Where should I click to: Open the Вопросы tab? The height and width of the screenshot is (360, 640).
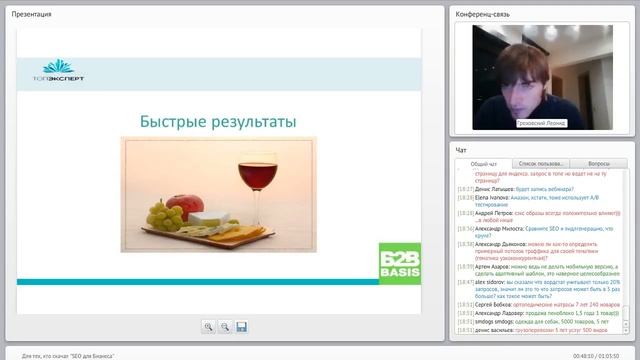[599, 164]
